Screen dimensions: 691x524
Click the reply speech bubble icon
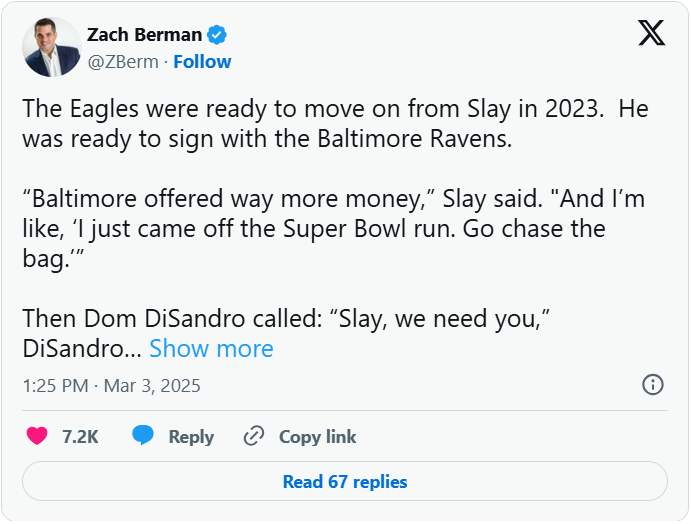143,436
